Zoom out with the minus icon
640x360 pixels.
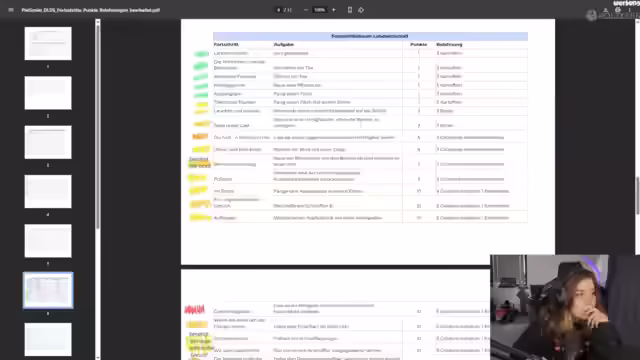pyautogui.click(x=306, y=10)
